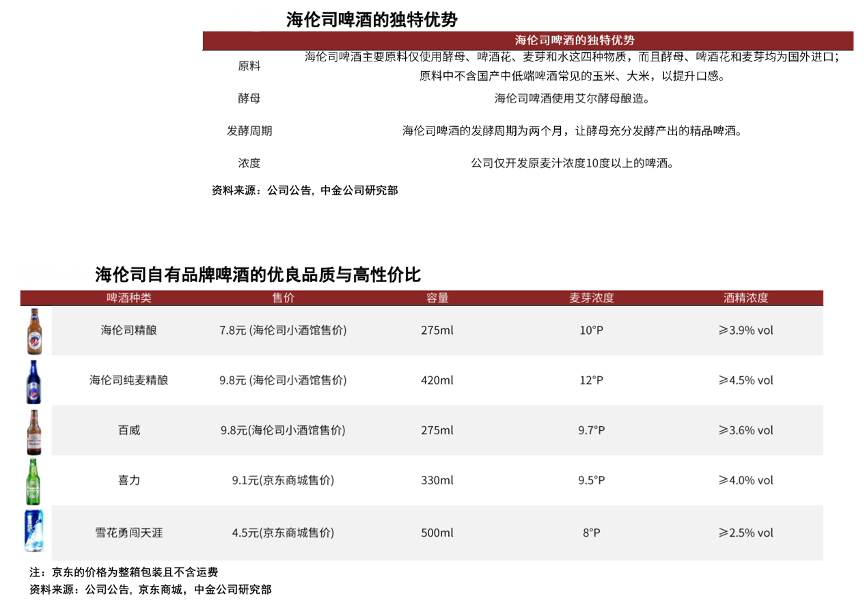Select the 容量 column header
This screenshot has height=606, width=866.
tap(437, 298)
